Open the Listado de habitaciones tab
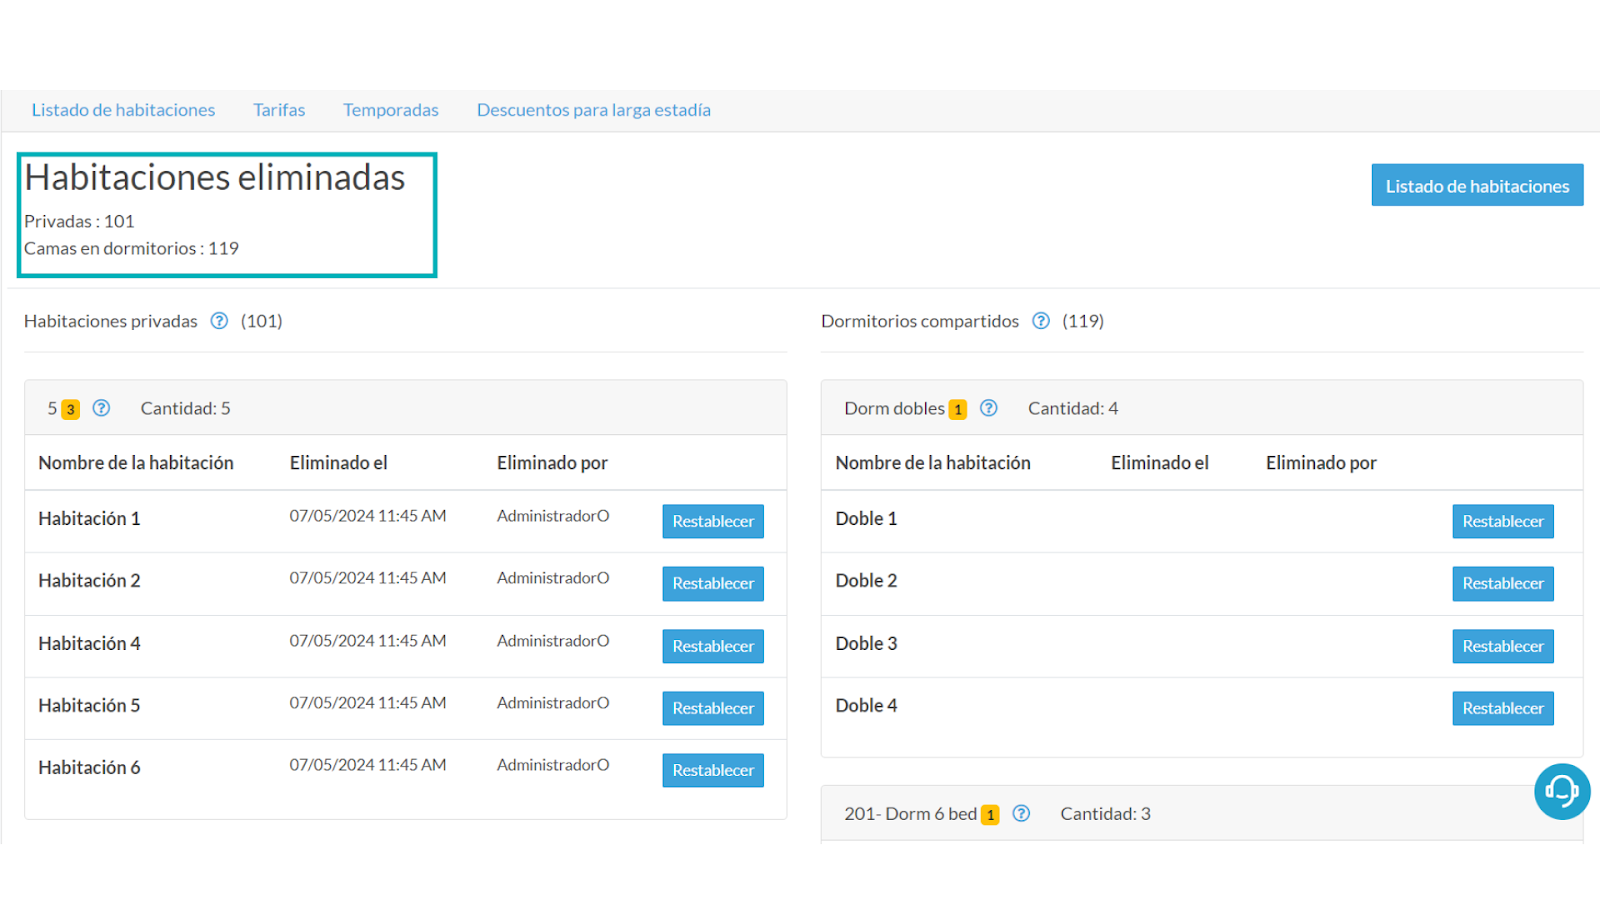Image resolution: width=1600 pixels, height=900 pixels. (x=123, y=110)
